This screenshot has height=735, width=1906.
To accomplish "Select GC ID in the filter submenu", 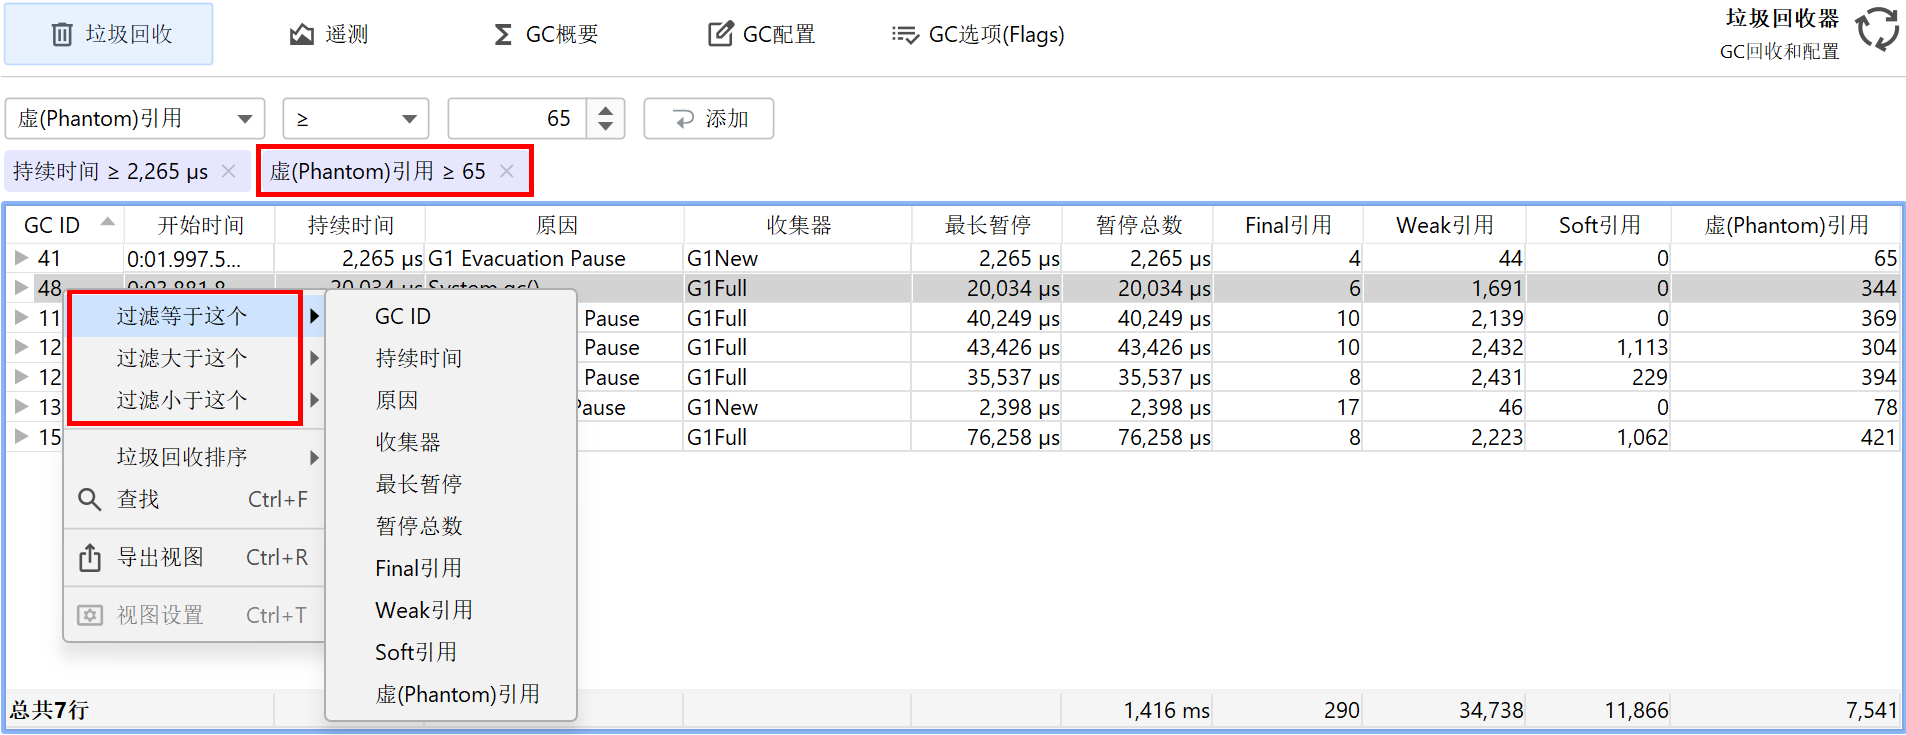I will click(451, 316).
